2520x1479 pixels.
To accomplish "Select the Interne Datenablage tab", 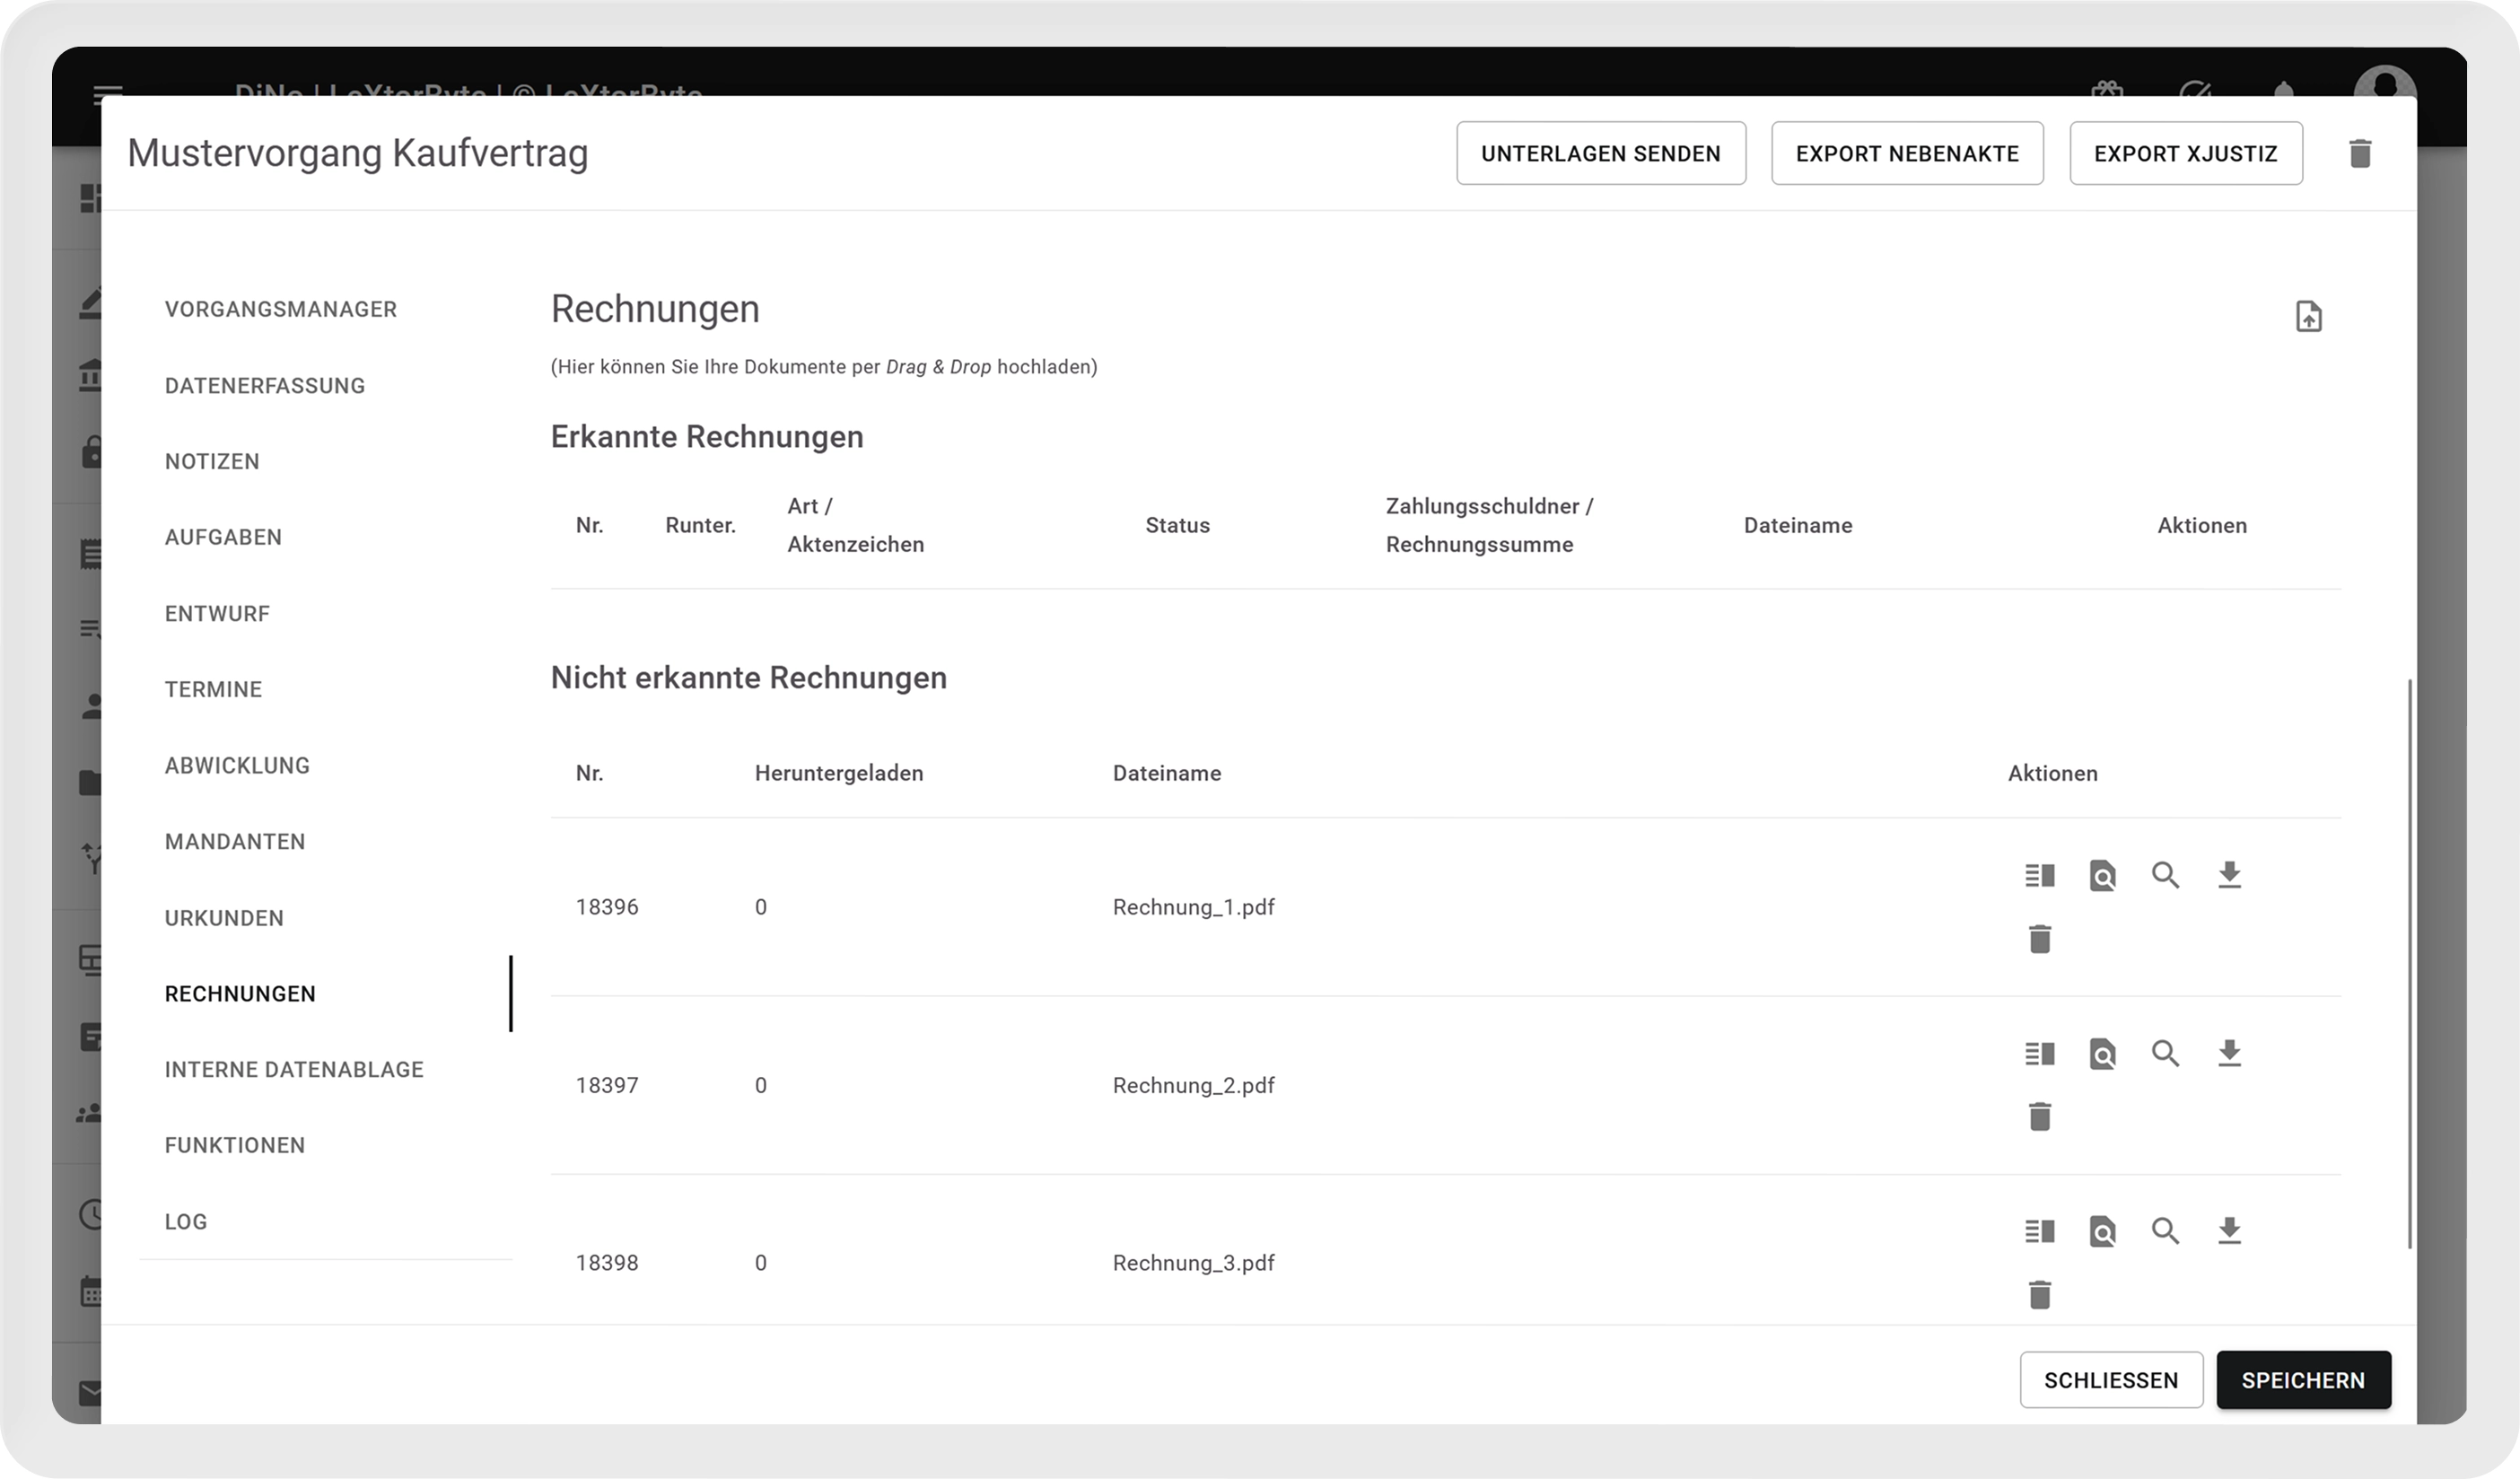I will click(x=294, y=1069).
